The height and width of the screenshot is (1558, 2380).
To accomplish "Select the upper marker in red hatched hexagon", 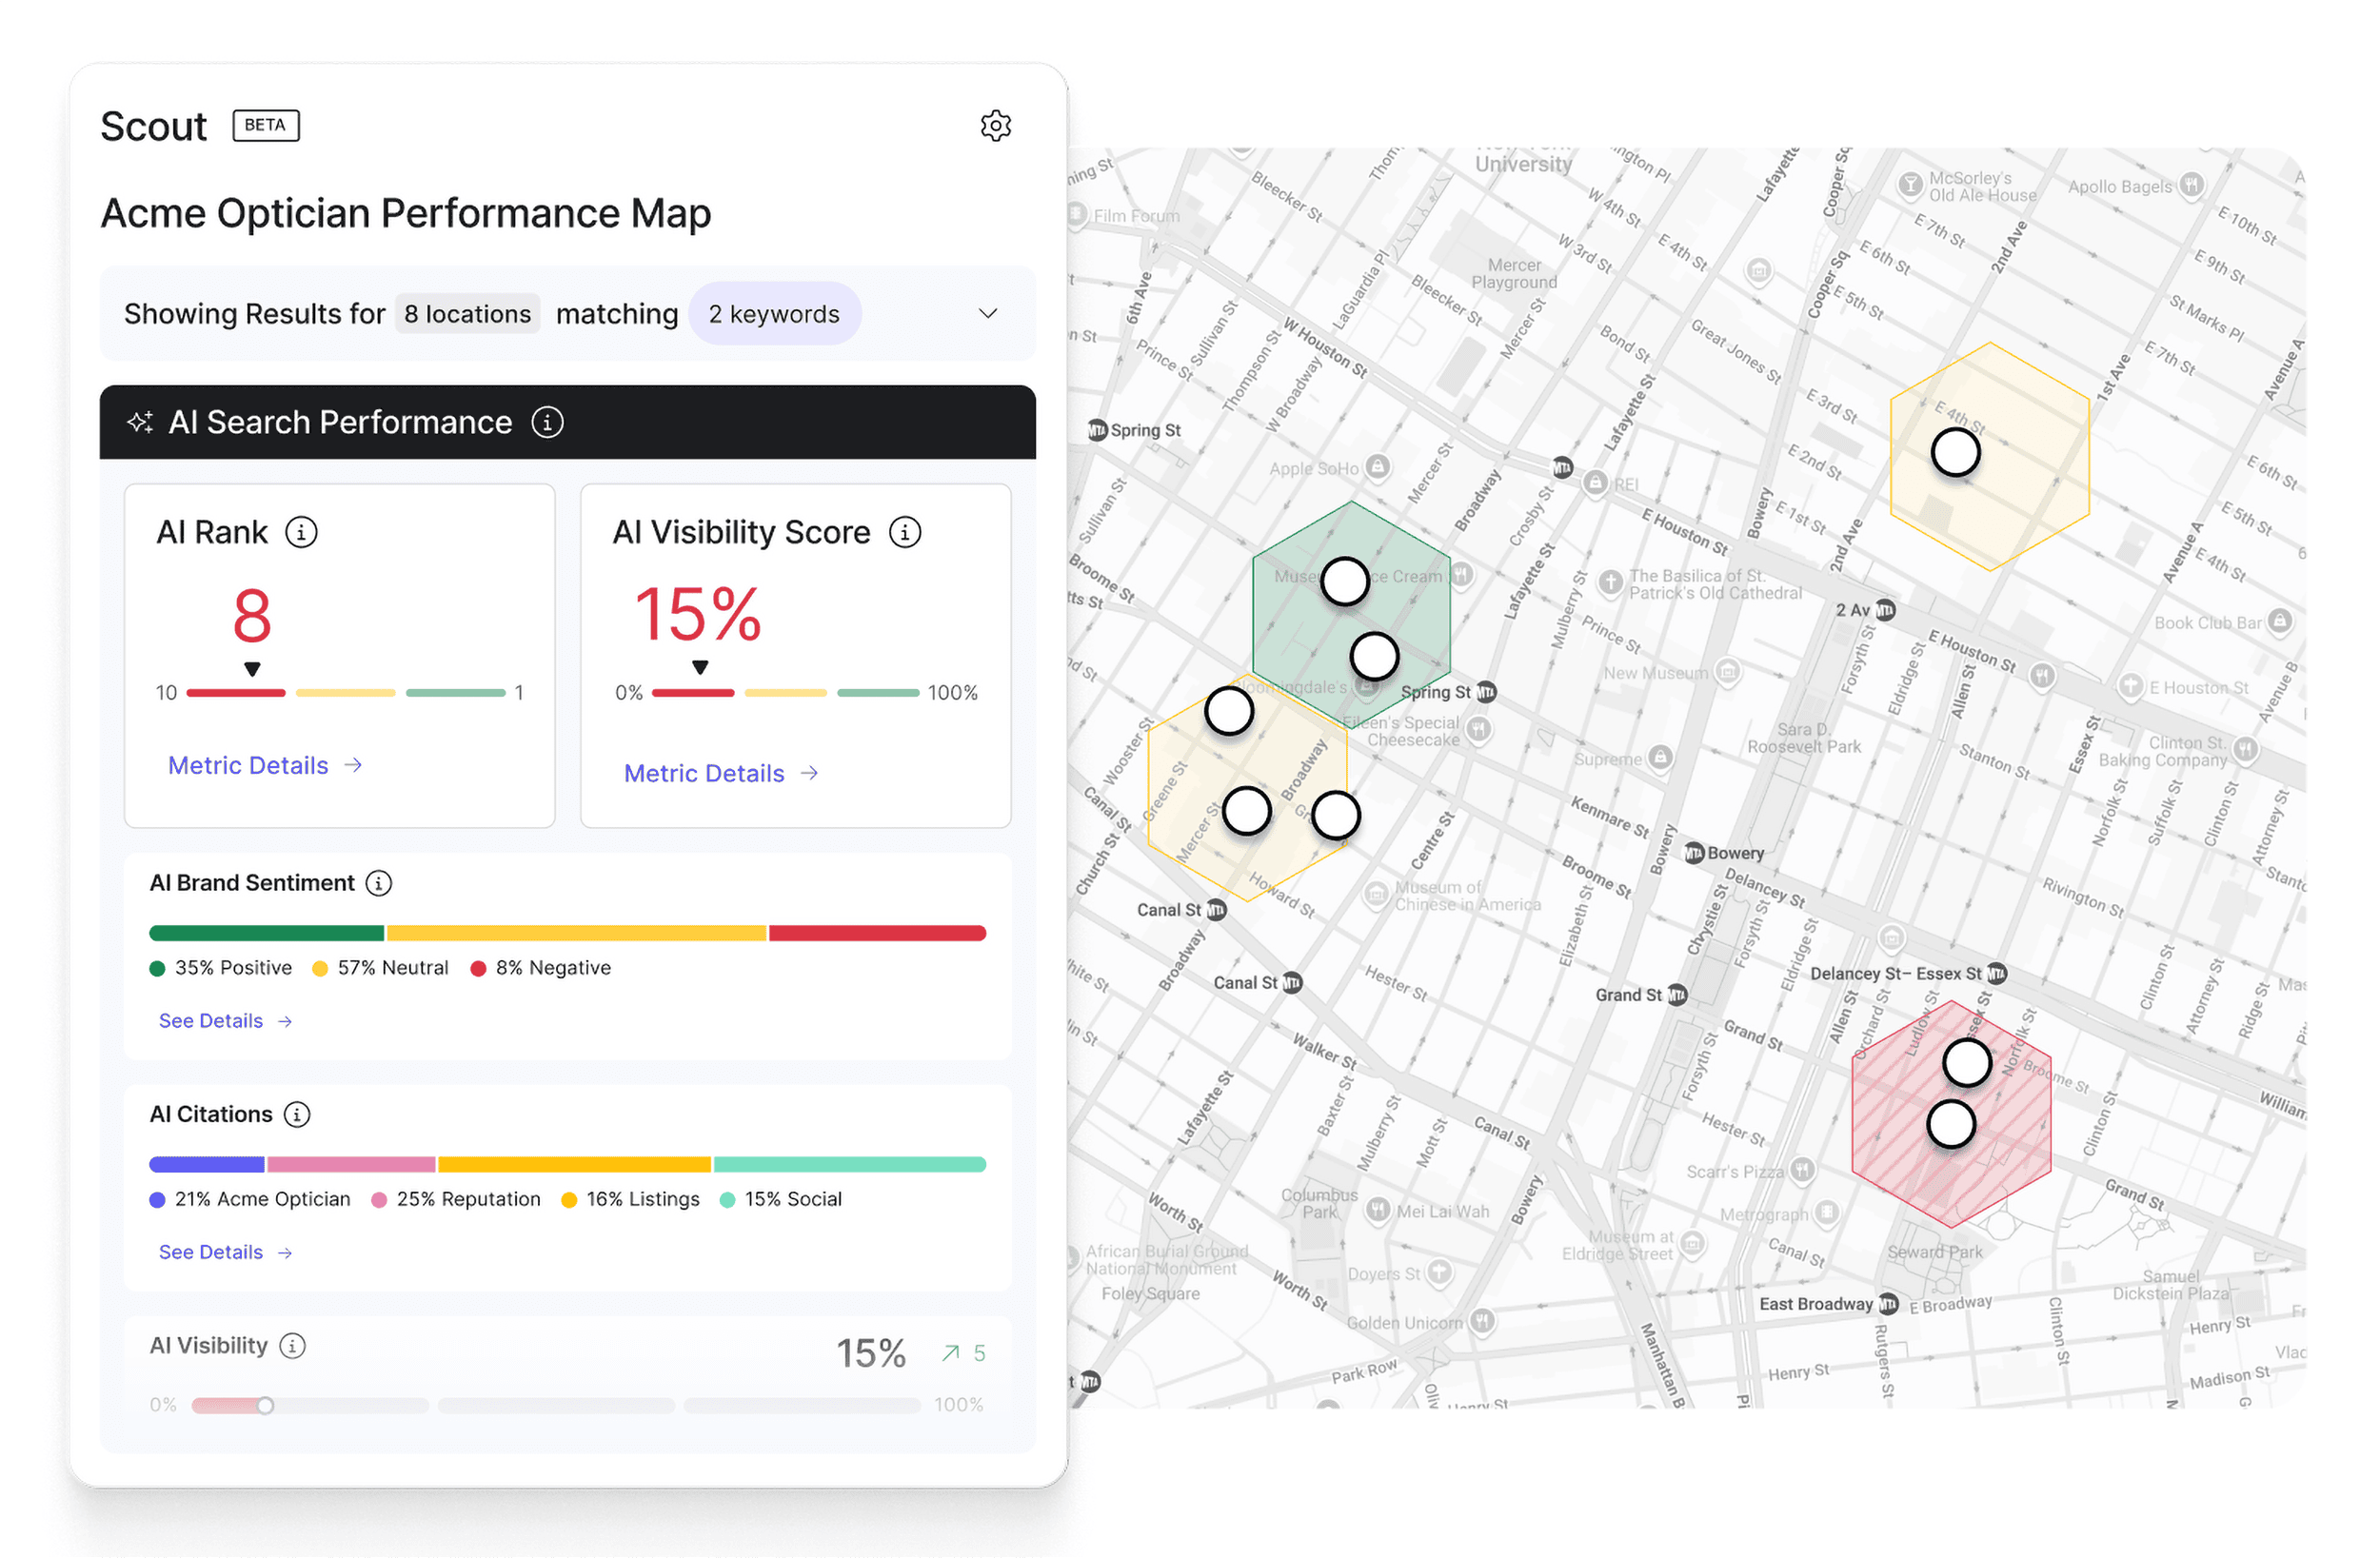I will click(1967, 1063).
